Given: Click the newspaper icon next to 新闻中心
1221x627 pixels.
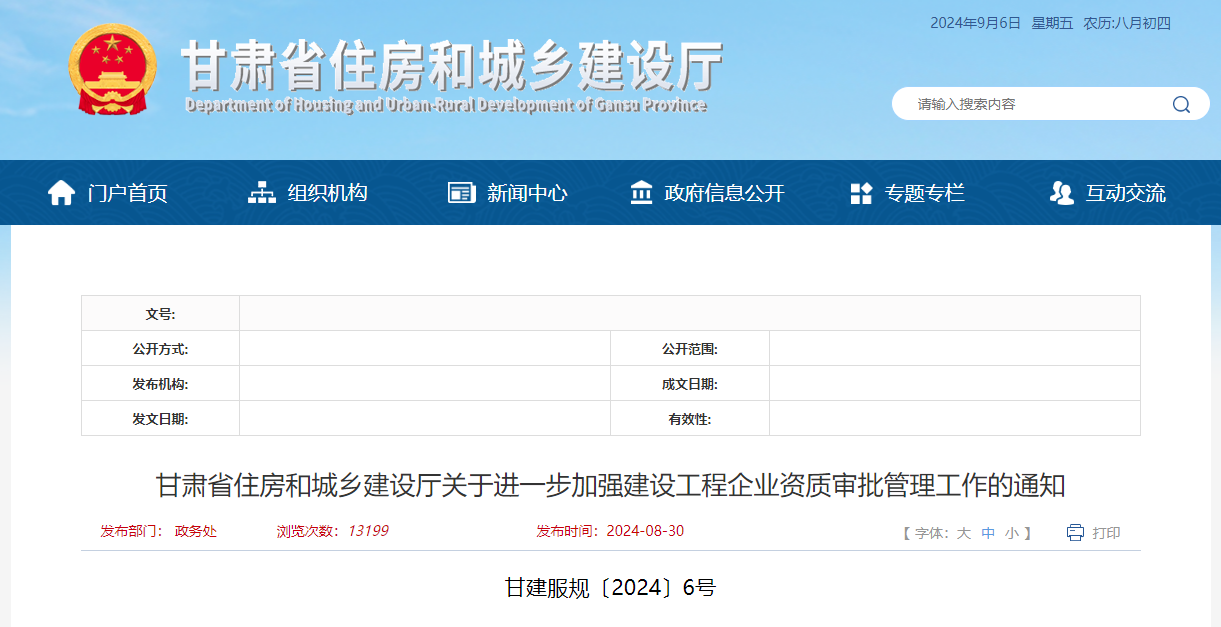Looking at the screenshot, I should (461, 192).
